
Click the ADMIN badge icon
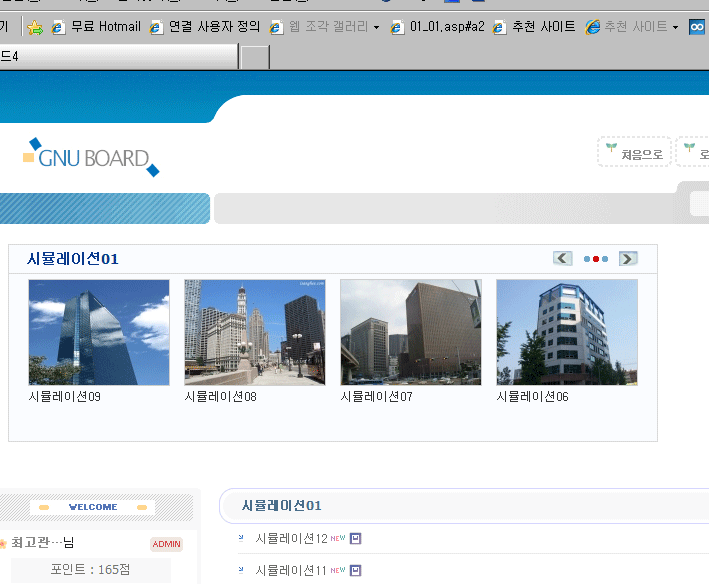(x=166, y=544)
